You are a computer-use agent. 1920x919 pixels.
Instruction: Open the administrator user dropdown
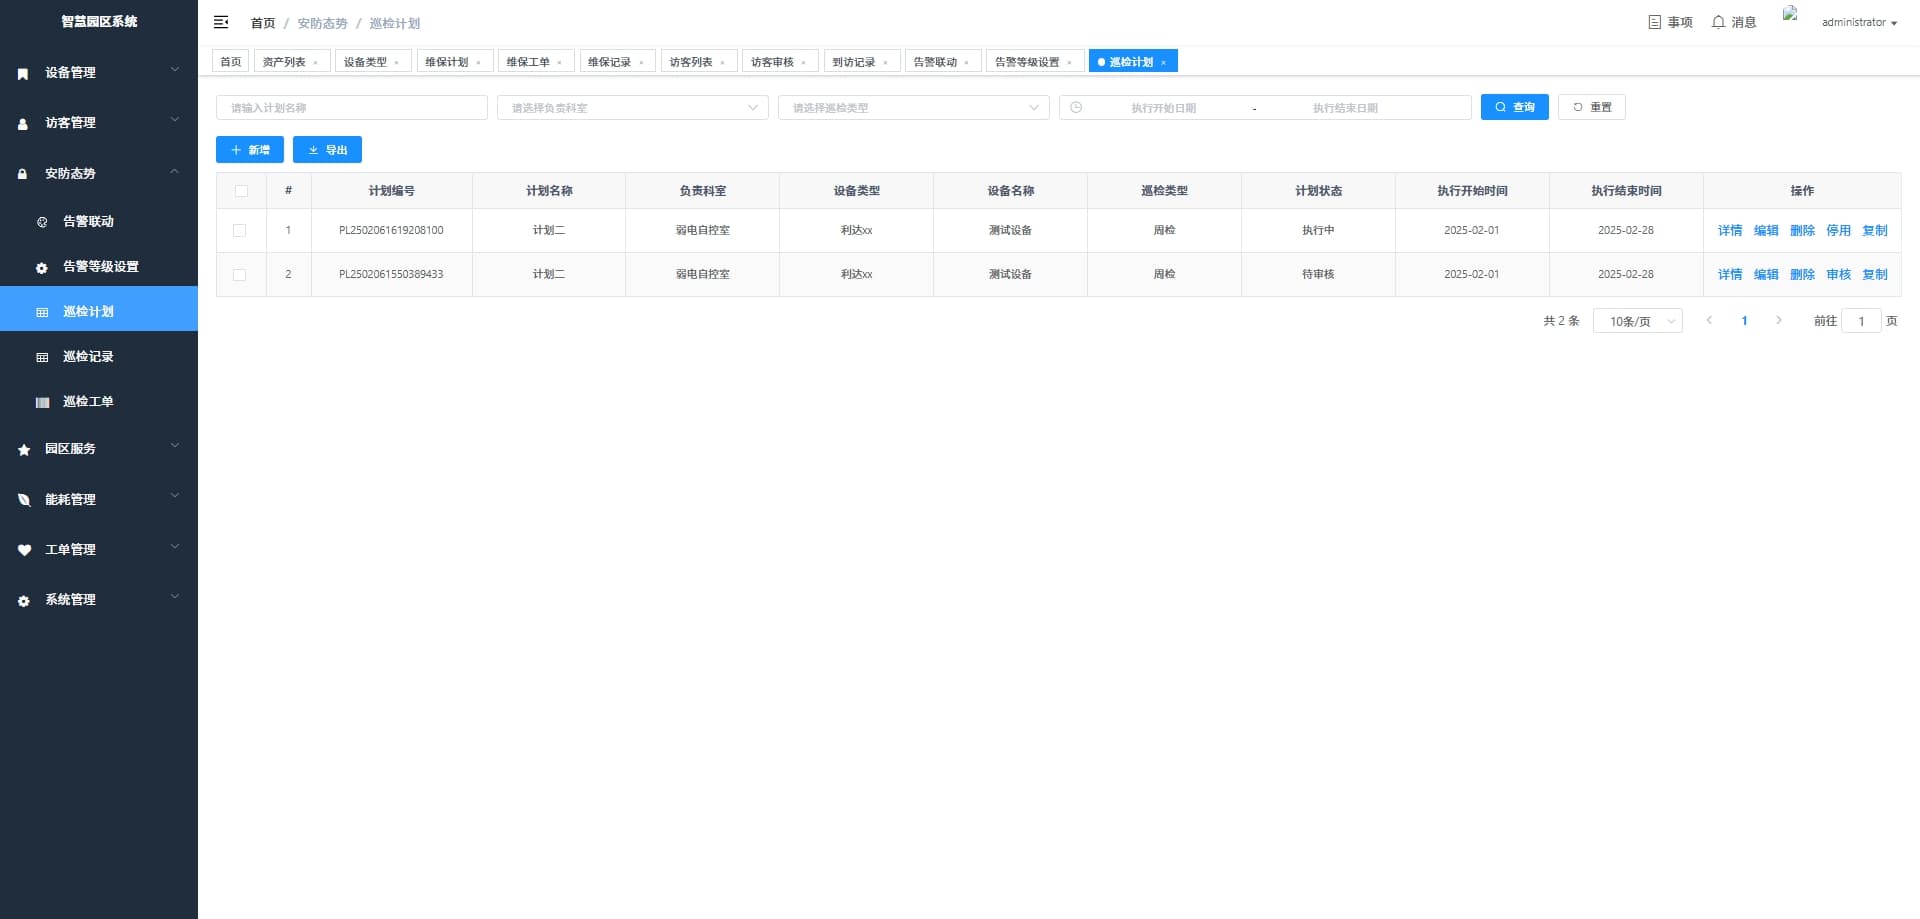(x=1859, y=22)
